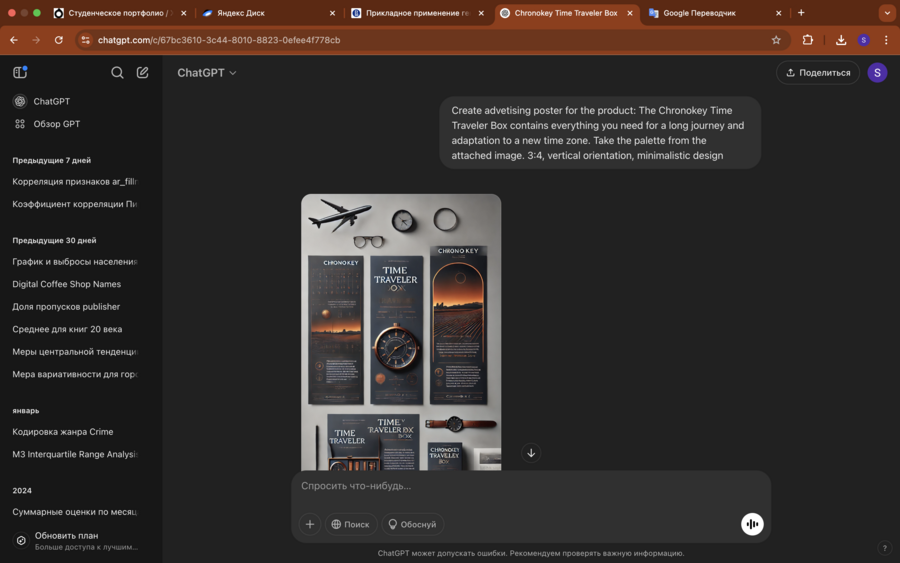Screen dimensions: 900x563
Task: Open the generated Chronokey poster image
Action: point(401,332)
